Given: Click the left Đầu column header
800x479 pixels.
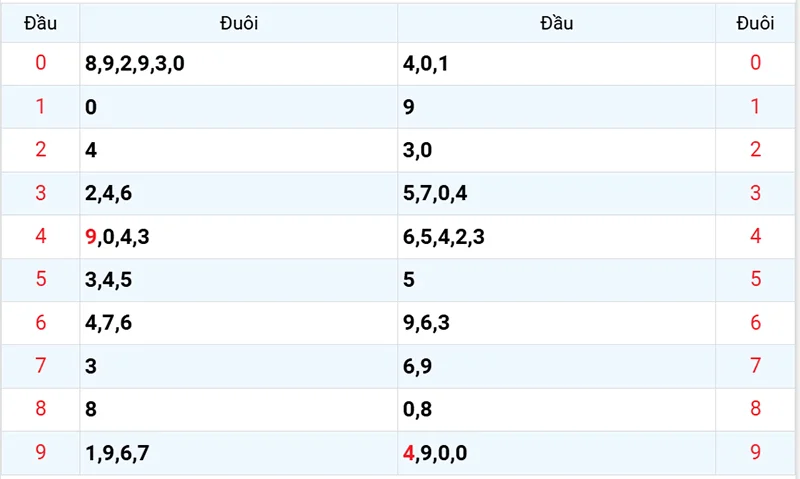Looking at the screenshot, I should pos(40,23).
